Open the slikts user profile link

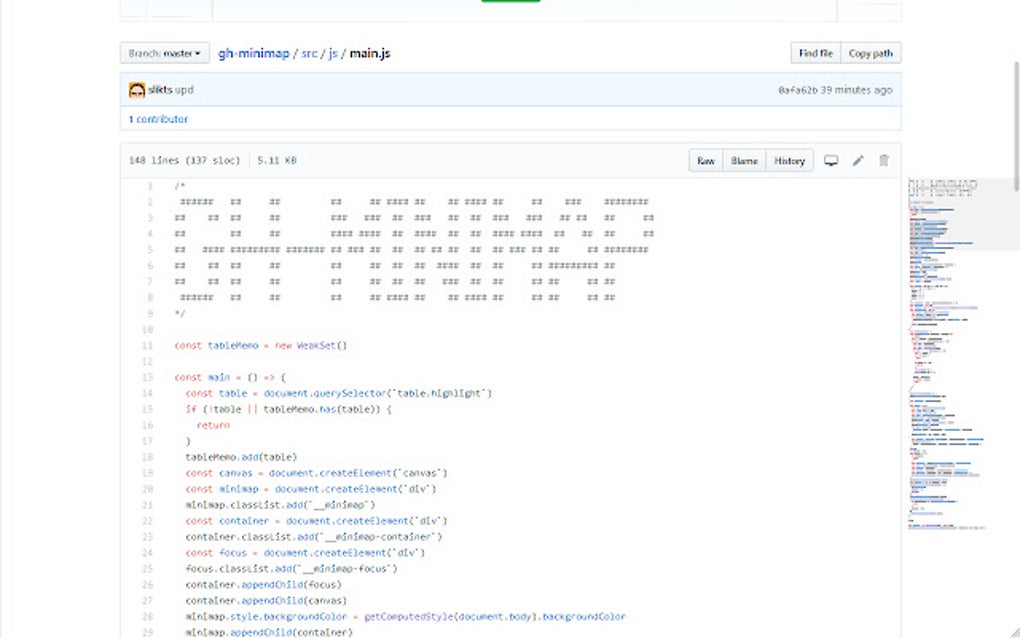click(x=160, y=90)
